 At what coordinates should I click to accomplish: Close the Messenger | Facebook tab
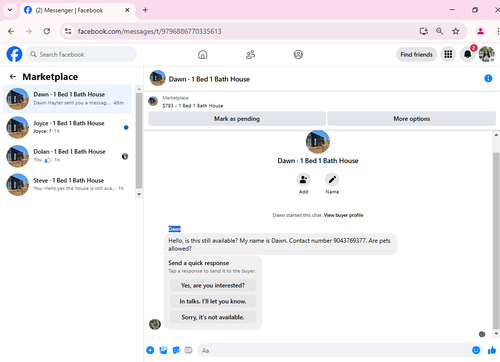click(127, 10)
